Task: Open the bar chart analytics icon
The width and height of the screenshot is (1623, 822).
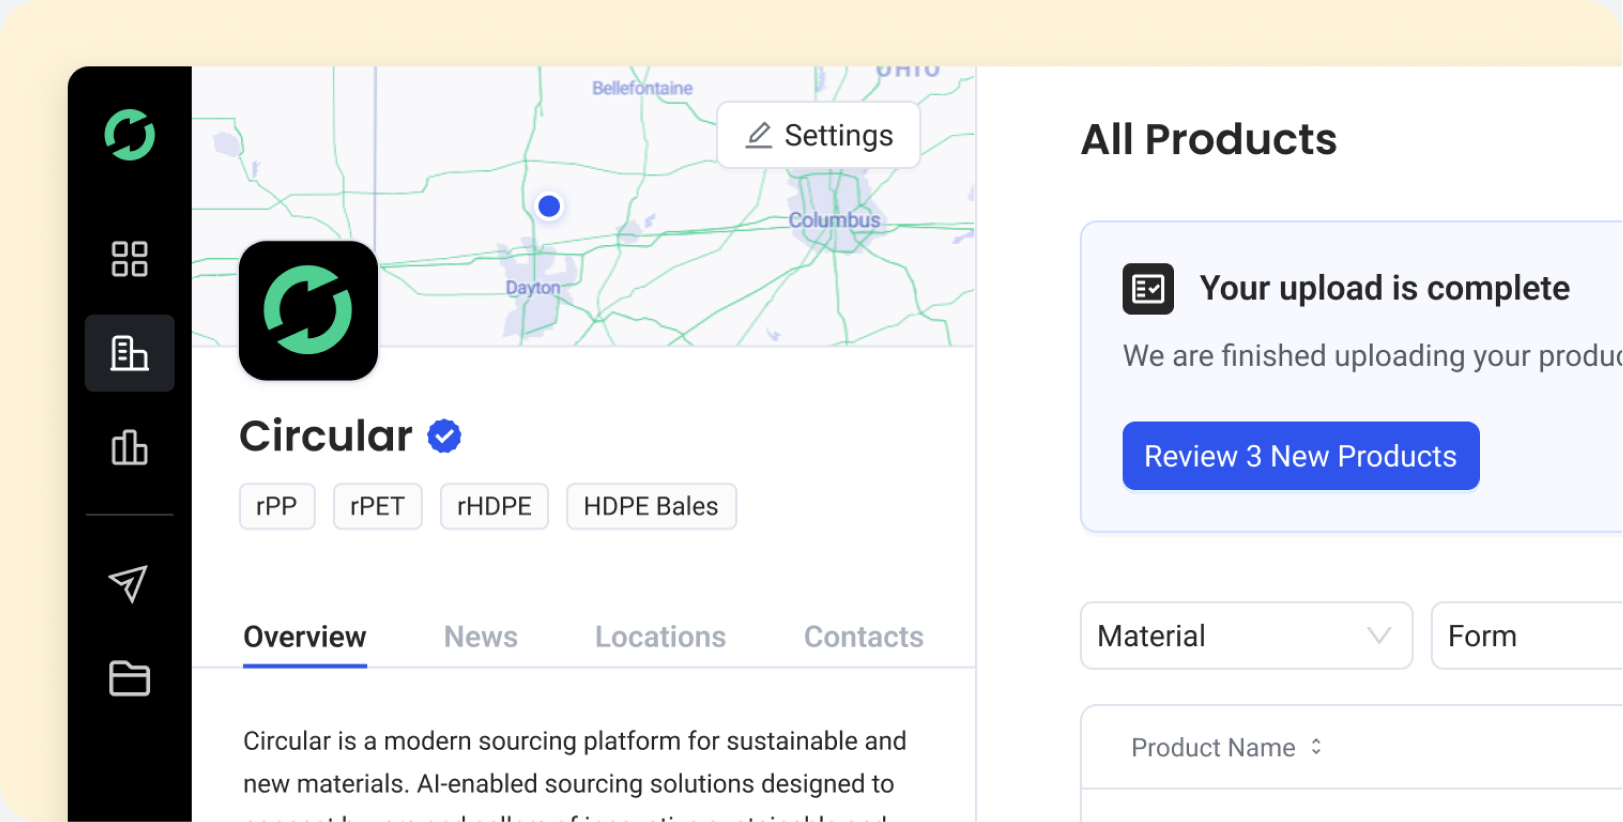Action: tap(129, 447)
